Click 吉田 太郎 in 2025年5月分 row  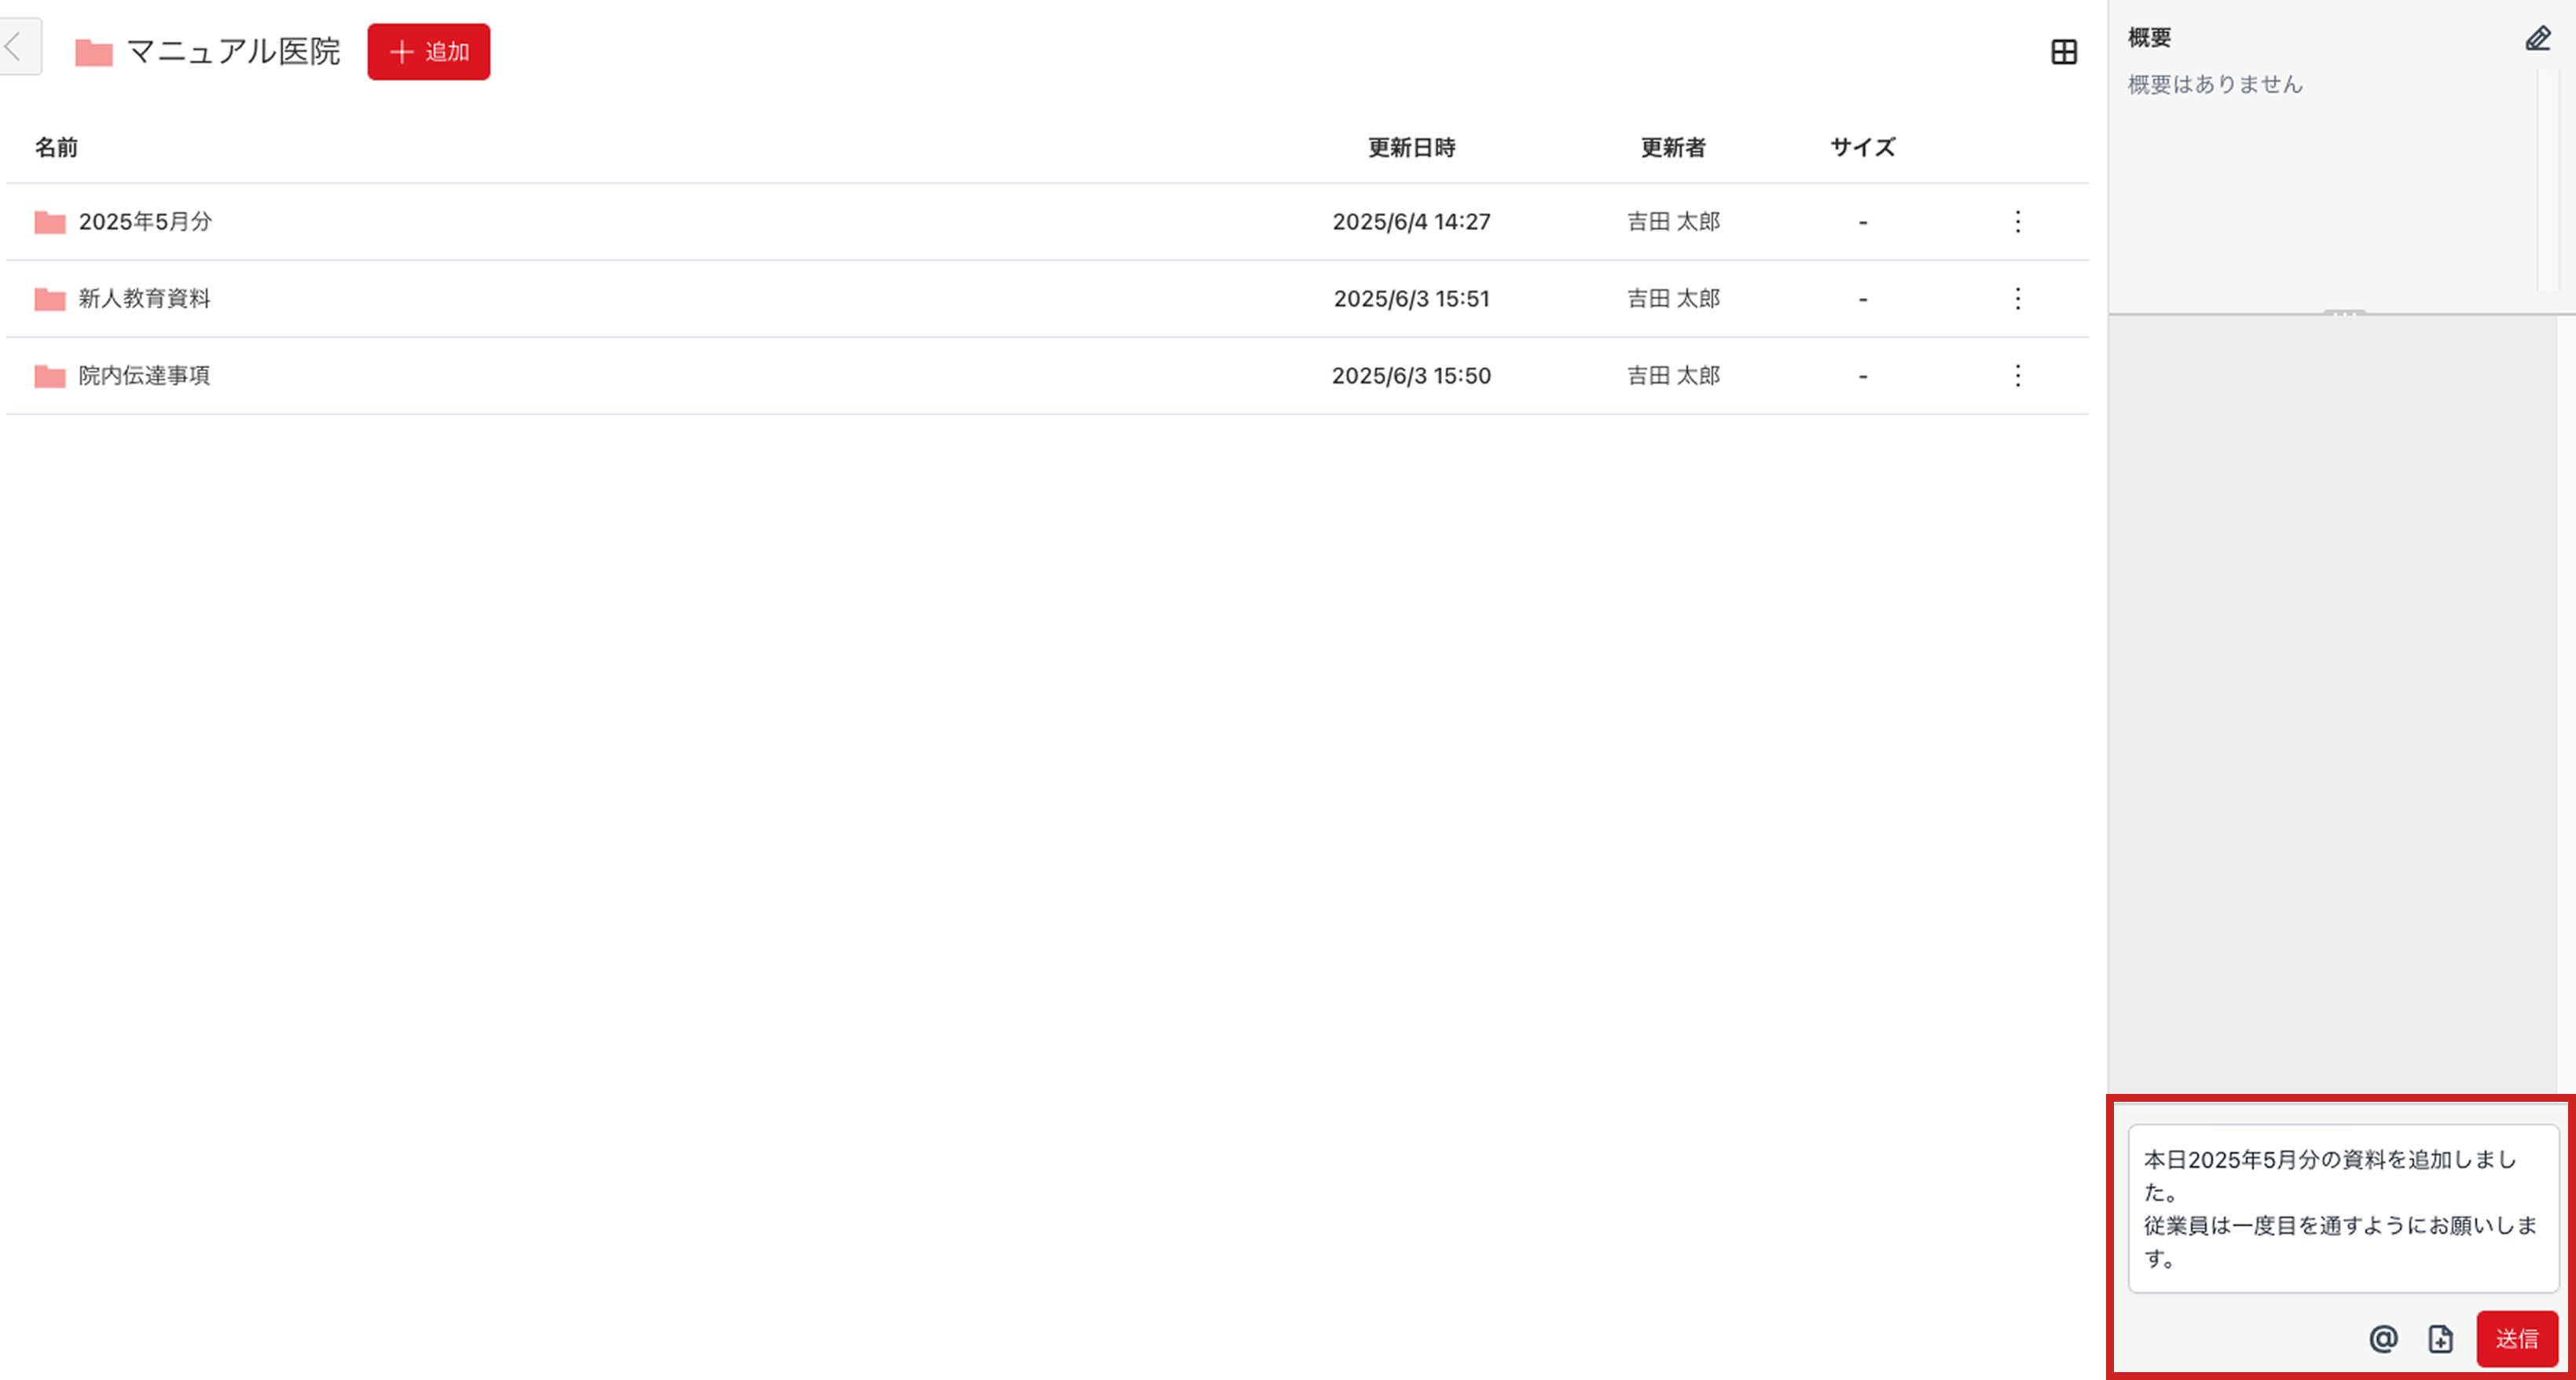coord(1673,221)
